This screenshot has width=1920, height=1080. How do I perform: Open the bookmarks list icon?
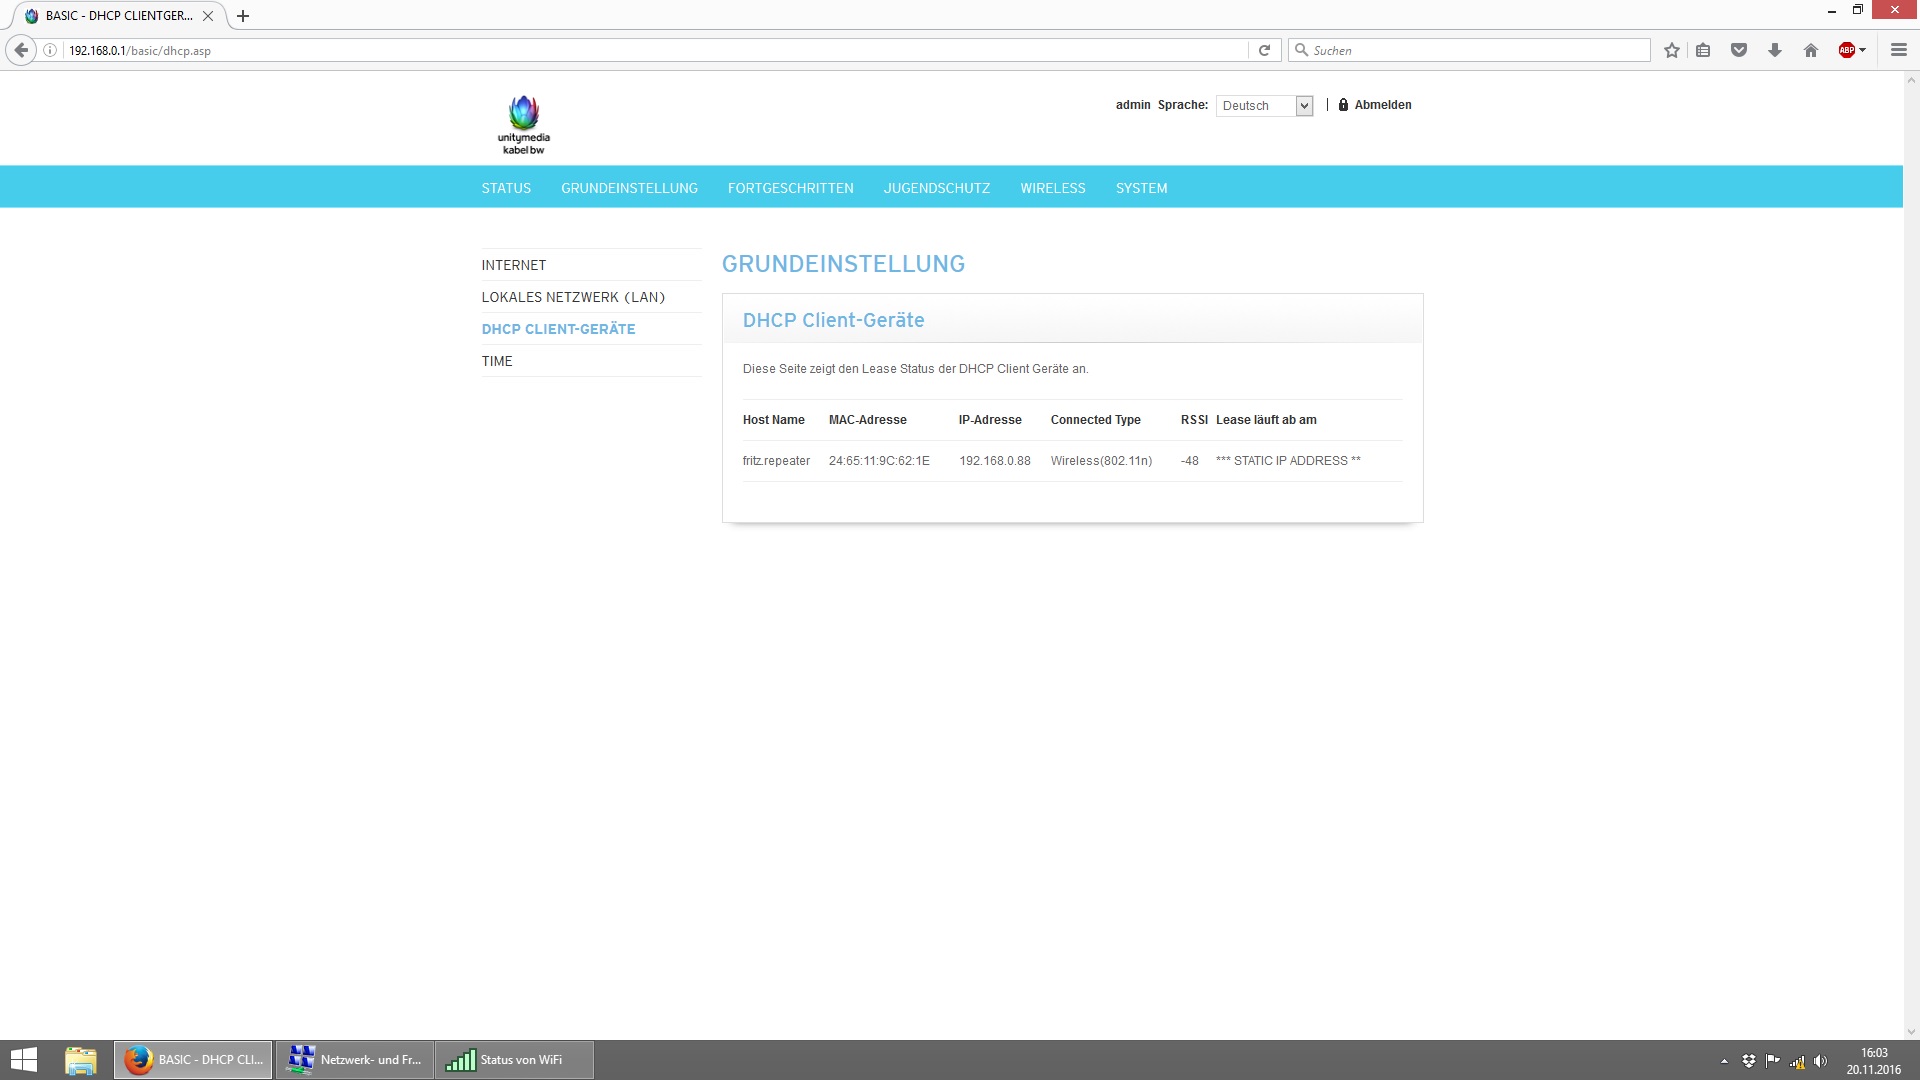coord(1703,50)
